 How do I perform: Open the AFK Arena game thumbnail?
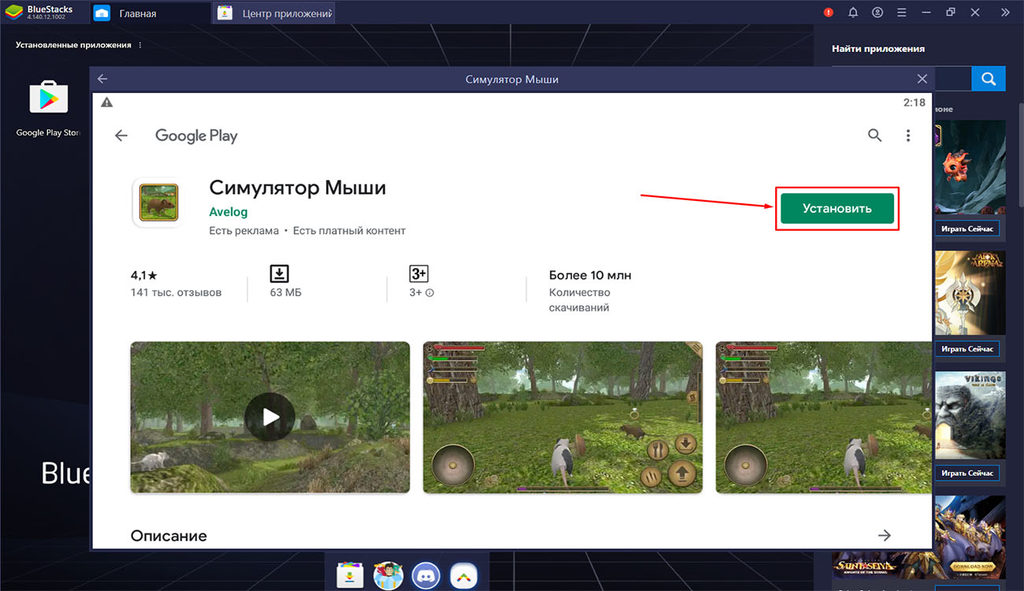pos(970,293)
